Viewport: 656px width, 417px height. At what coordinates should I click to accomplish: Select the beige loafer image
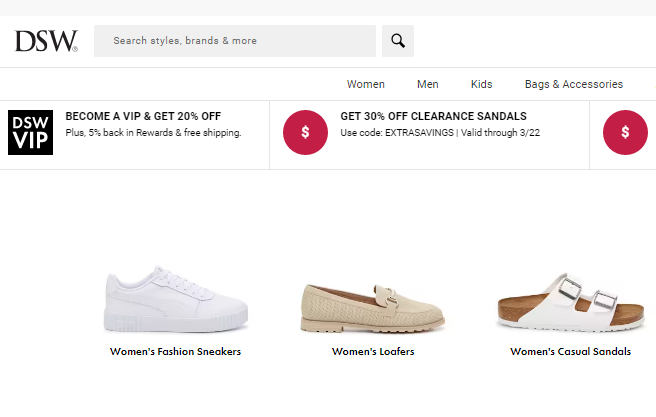coord(373,308)
